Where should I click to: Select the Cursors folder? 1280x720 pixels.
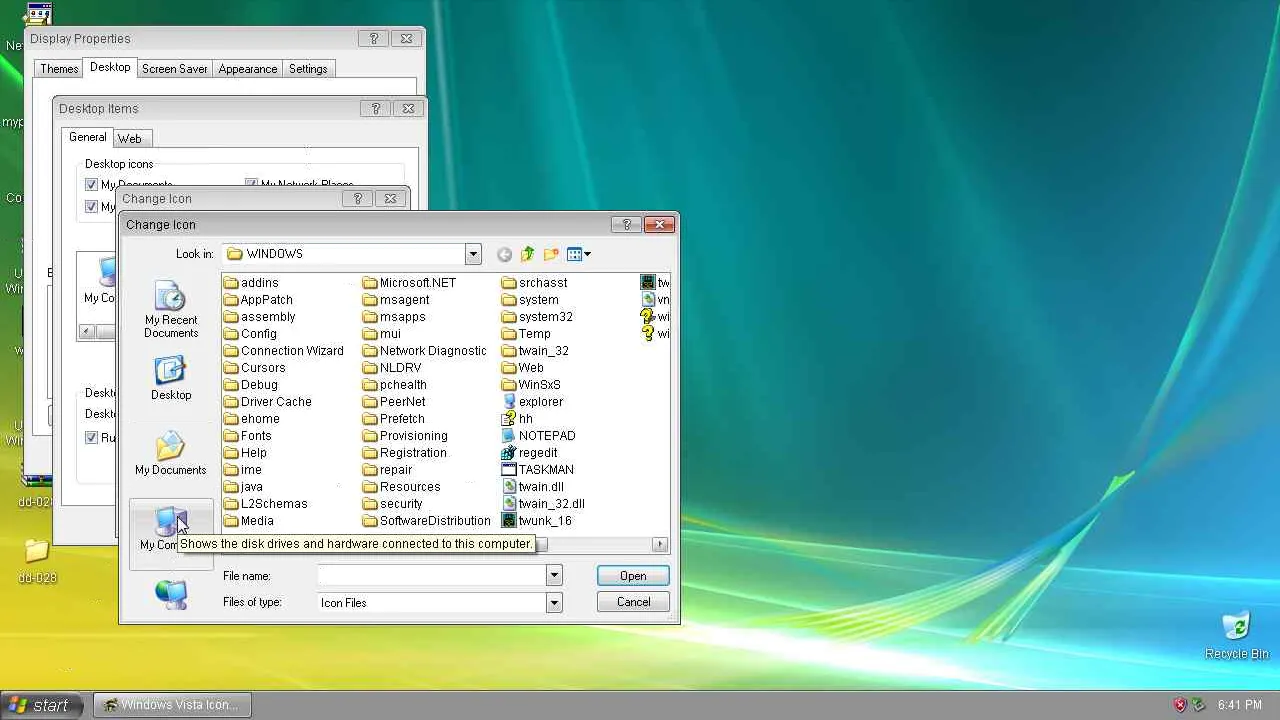(x=255, y=368)
